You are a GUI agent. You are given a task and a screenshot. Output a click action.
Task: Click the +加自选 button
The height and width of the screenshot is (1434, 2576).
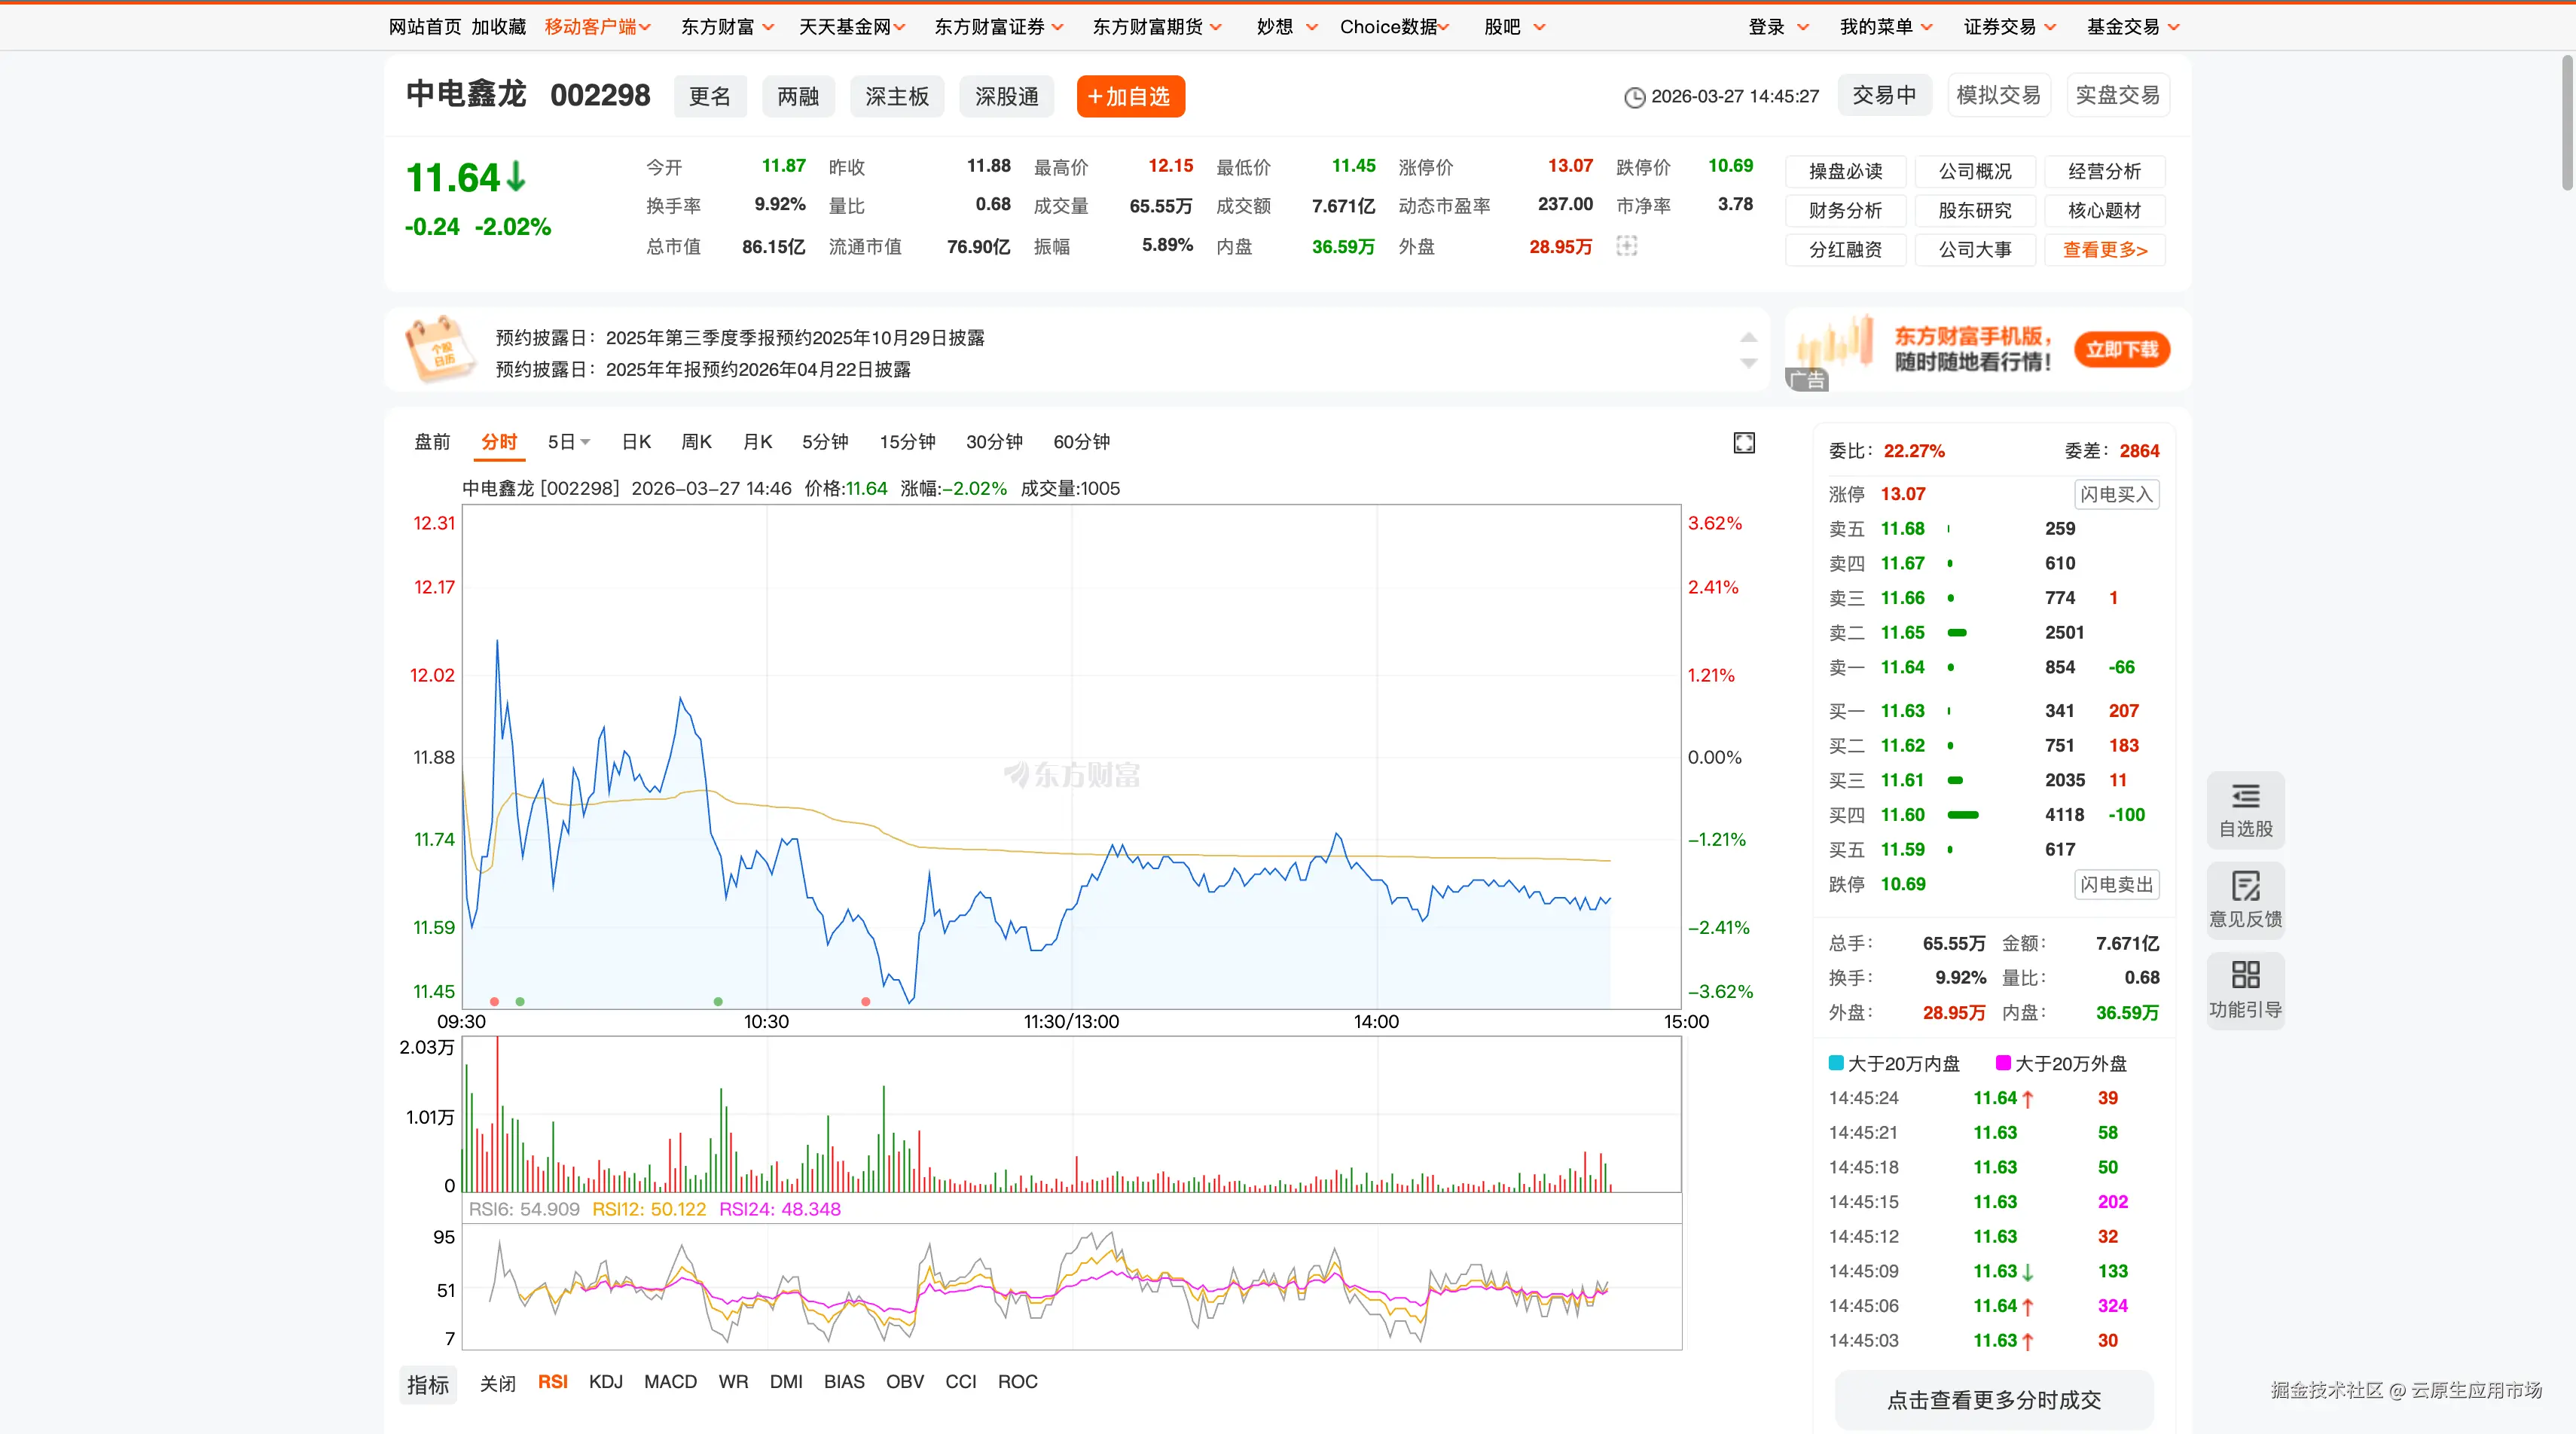[1130, 96]
